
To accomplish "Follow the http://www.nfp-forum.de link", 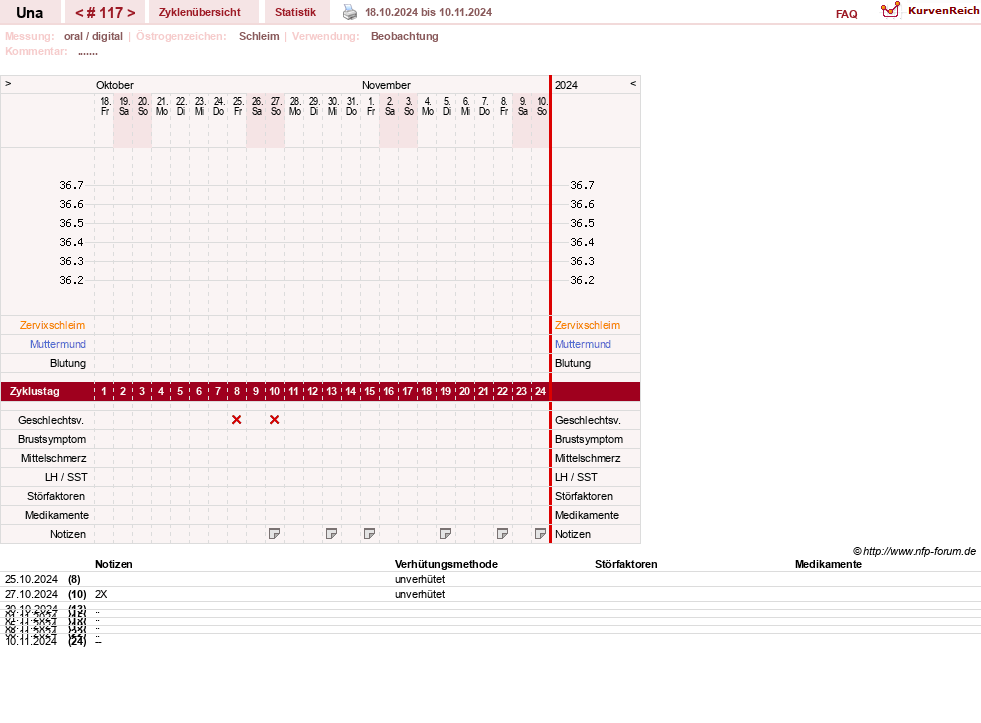I will (919, 551).
